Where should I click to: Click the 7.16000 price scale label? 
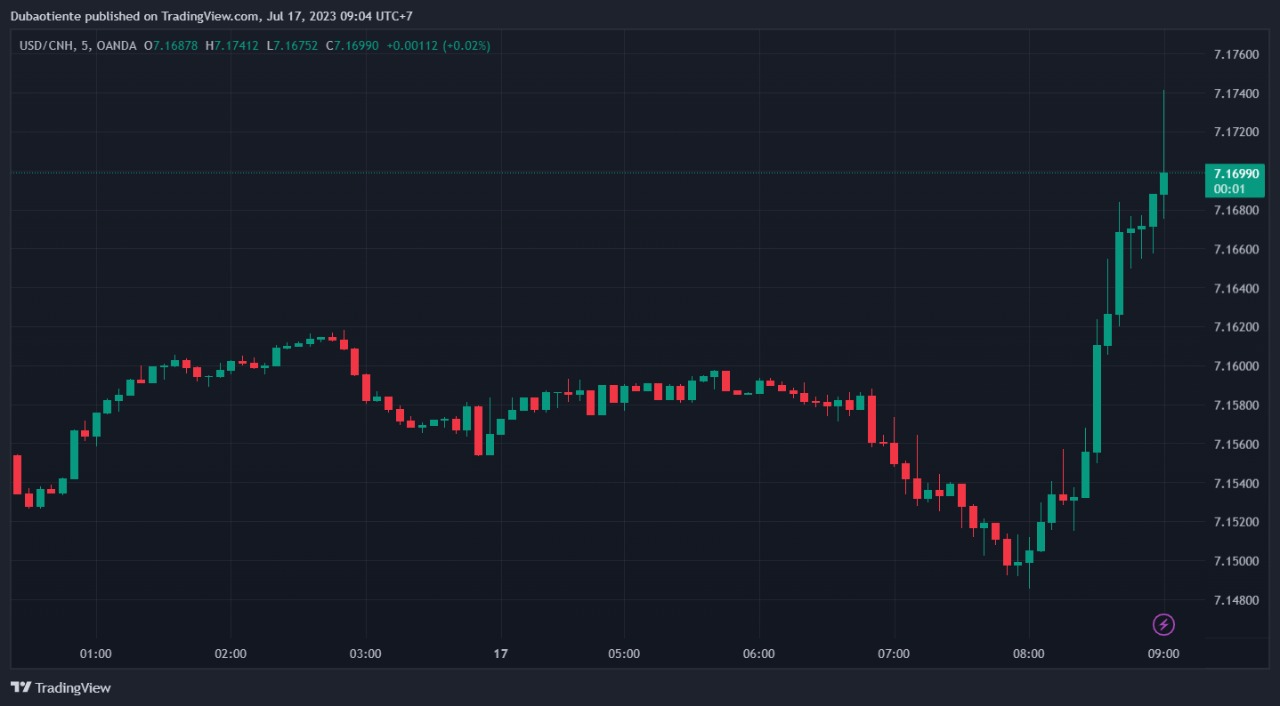click(x=1235, y=366)
